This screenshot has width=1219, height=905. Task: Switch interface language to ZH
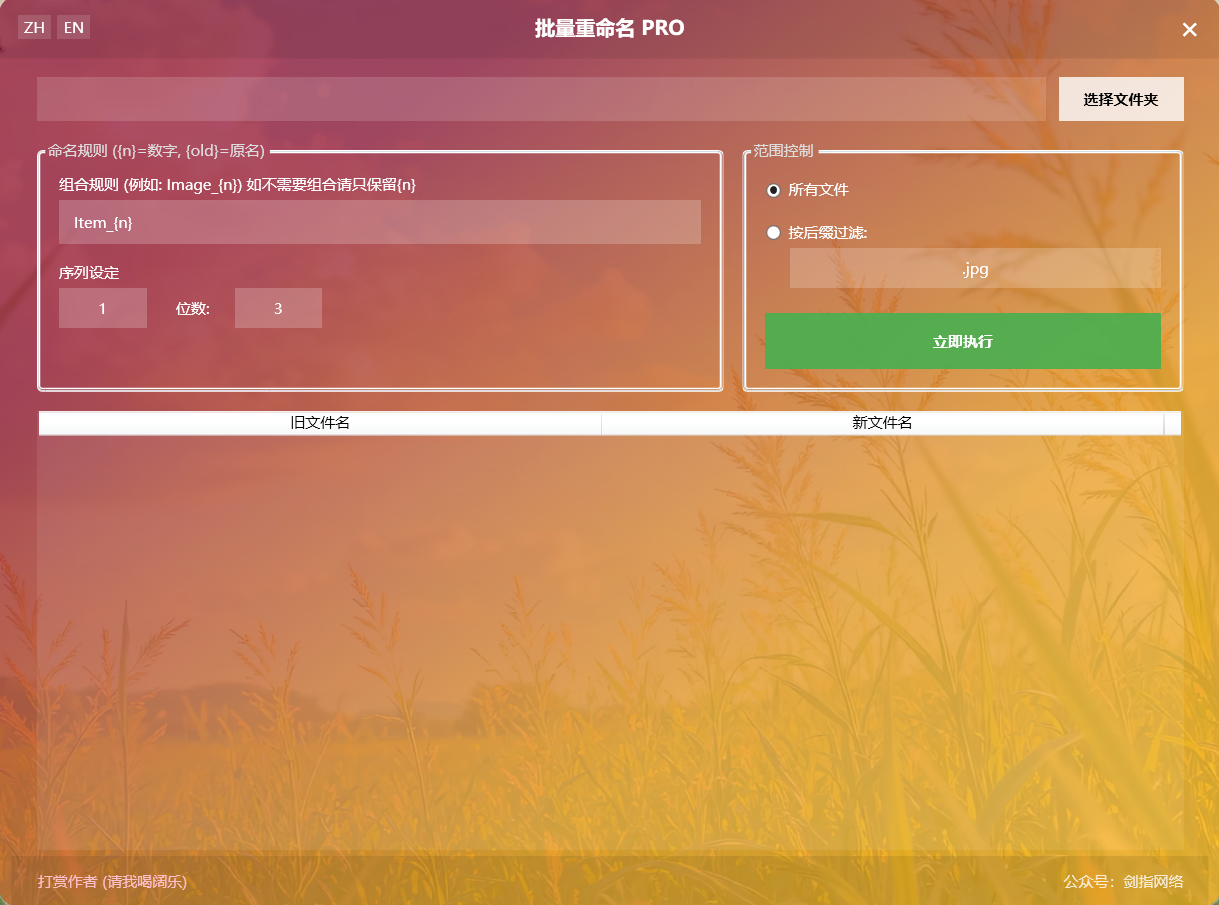click(34, 28)
